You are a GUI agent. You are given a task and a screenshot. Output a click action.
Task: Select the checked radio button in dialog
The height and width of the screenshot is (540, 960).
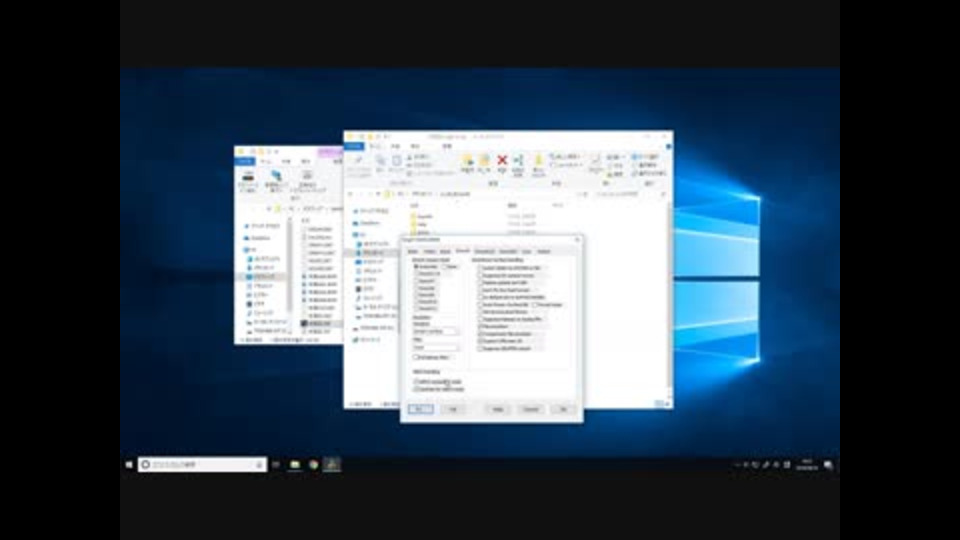tap(416, 267)
